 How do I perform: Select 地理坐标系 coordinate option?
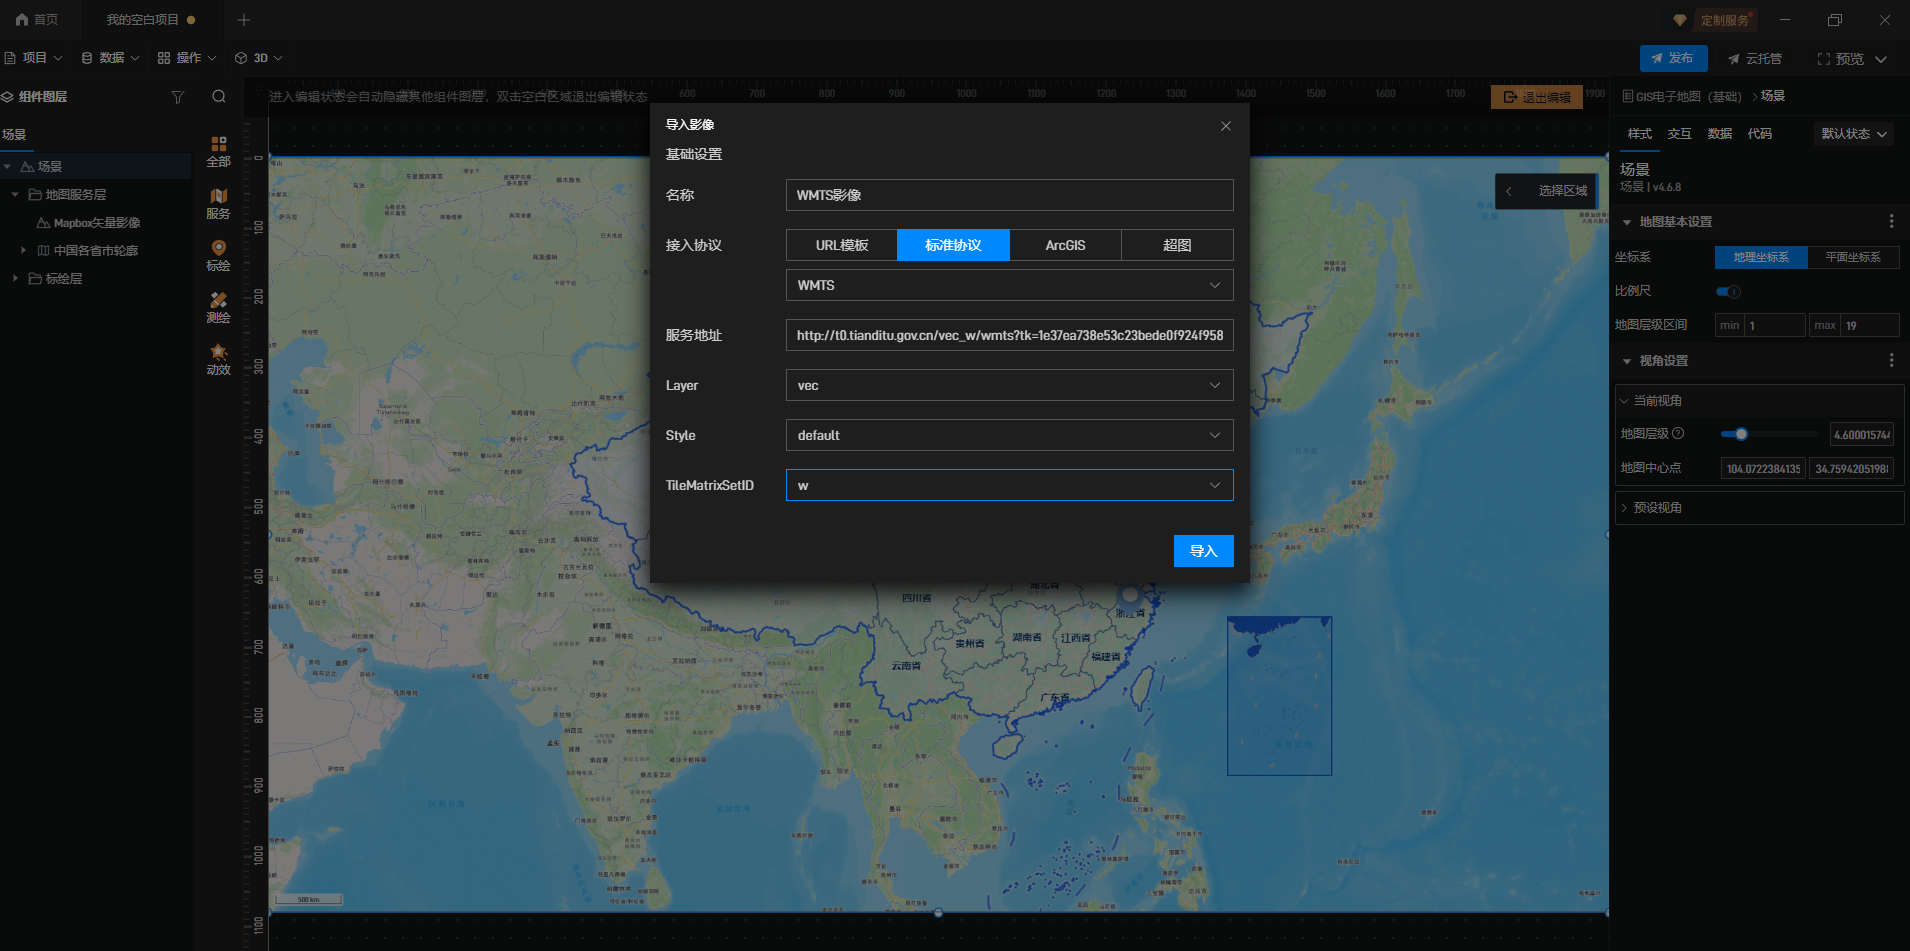click(1760, 257)
